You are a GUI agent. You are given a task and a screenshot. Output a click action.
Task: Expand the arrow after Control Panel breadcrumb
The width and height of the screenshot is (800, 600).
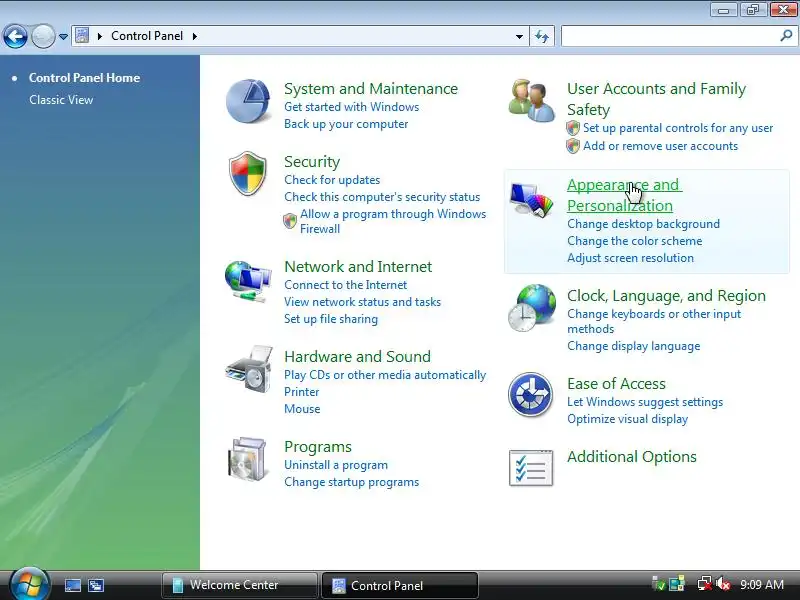pyautogui.click(x=194, y=36)
